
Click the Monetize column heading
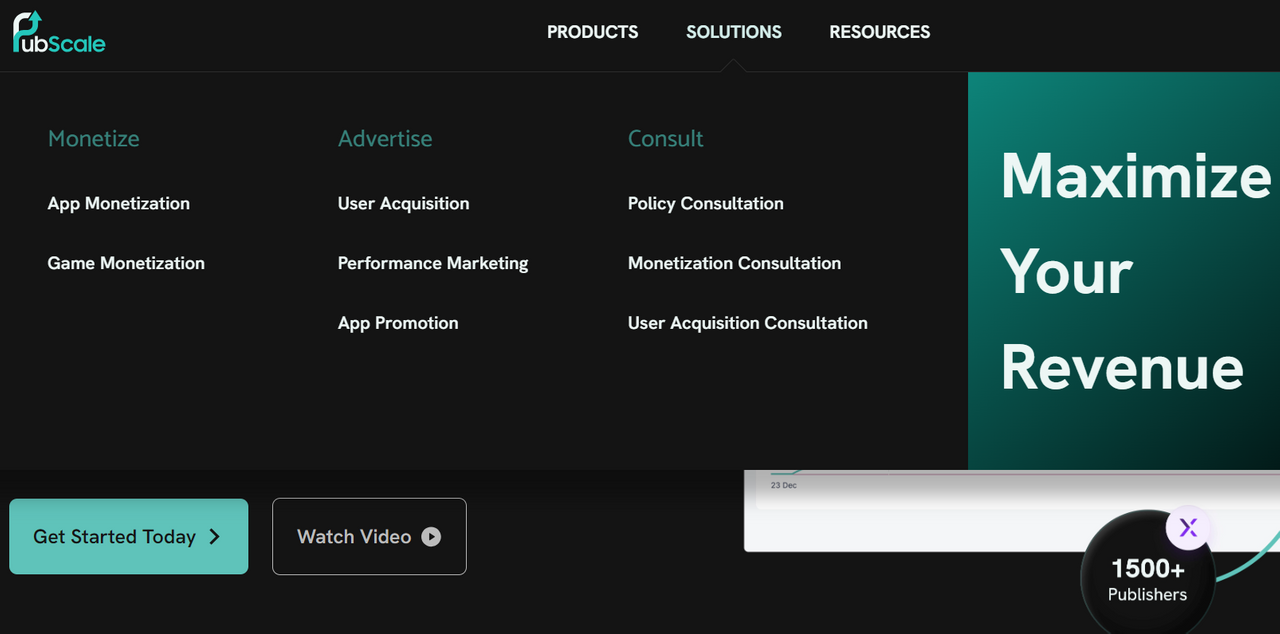(x=94, y=139)
